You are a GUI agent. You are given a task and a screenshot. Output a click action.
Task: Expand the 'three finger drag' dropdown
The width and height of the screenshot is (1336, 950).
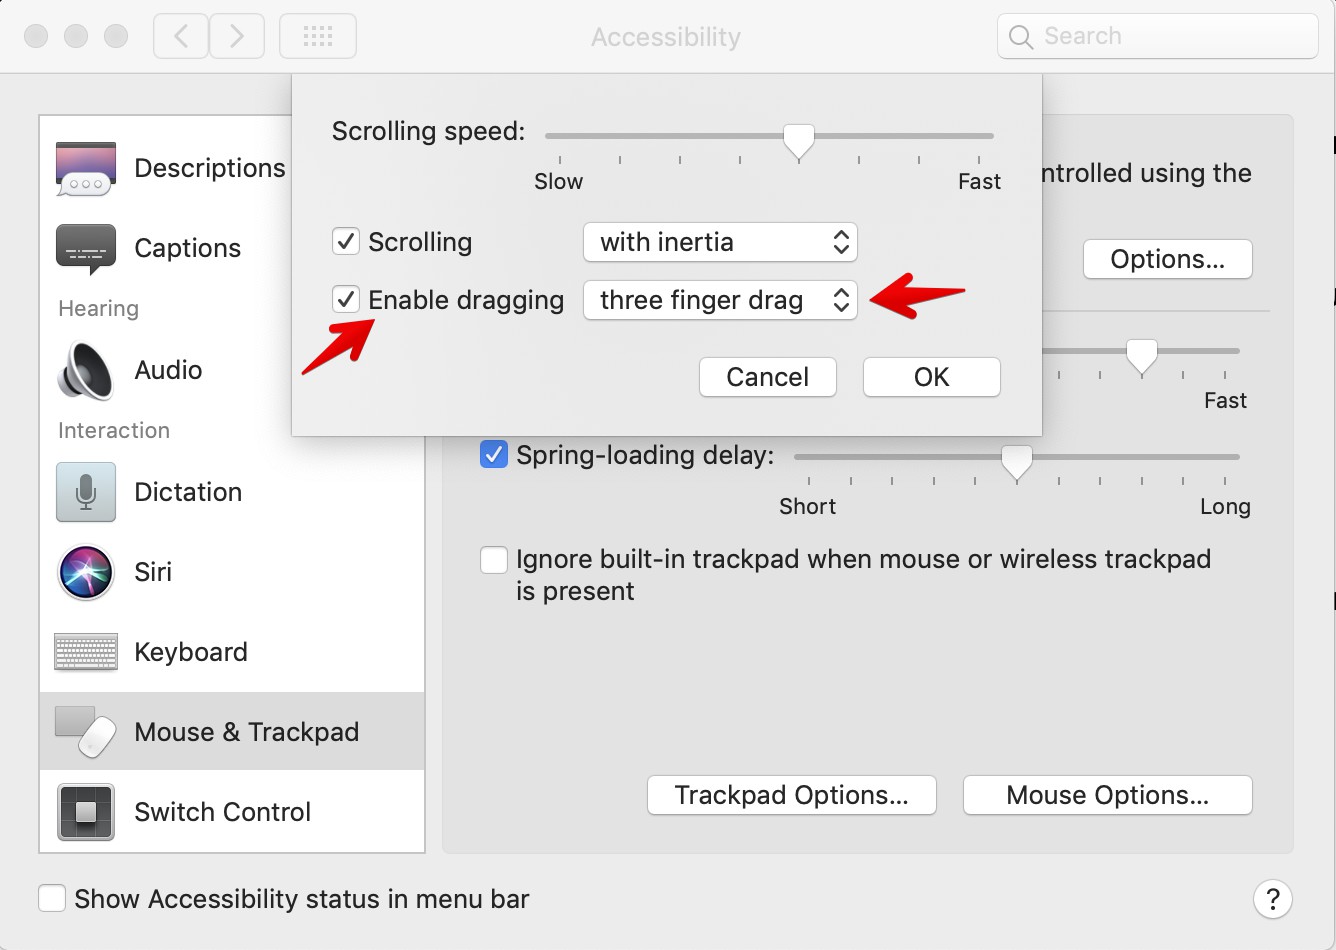coord(720,300)
